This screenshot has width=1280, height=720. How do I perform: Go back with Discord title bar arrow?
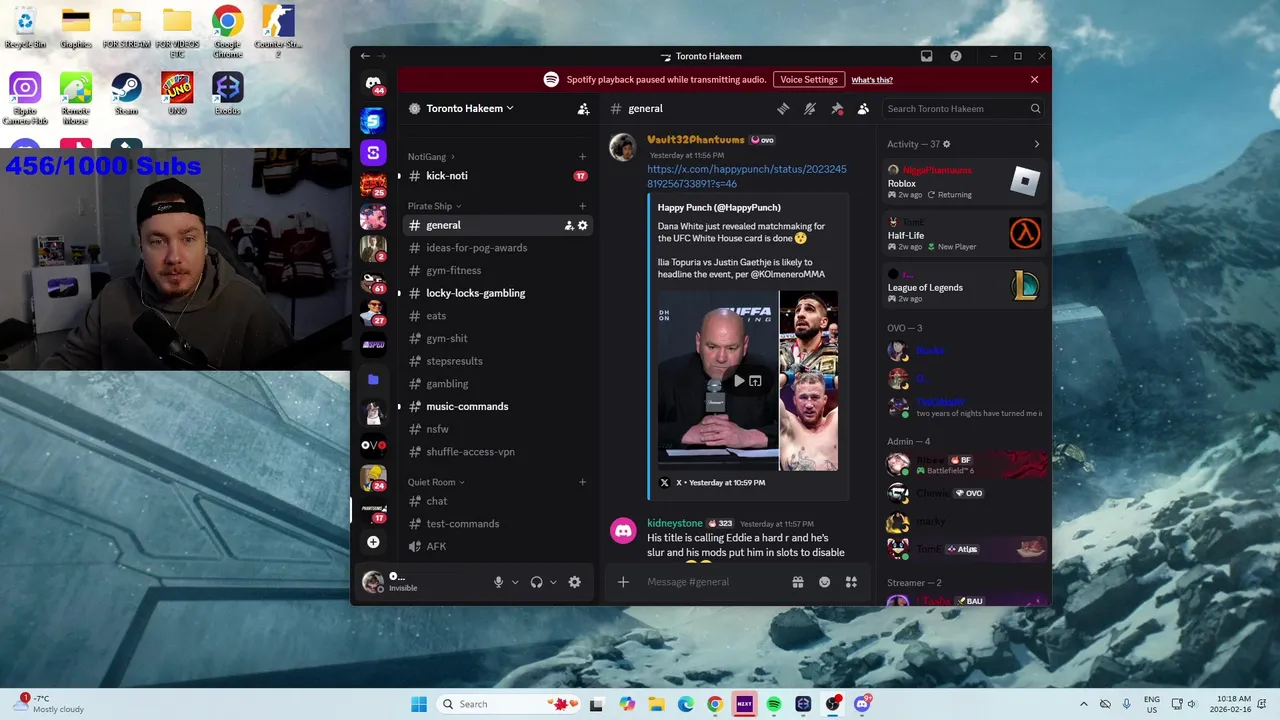365,56
